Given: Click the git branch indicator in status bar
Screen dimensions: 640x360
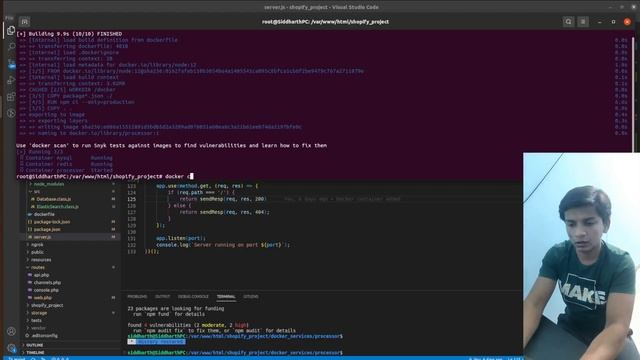Looking at the screenshot, I should (17, 358).
